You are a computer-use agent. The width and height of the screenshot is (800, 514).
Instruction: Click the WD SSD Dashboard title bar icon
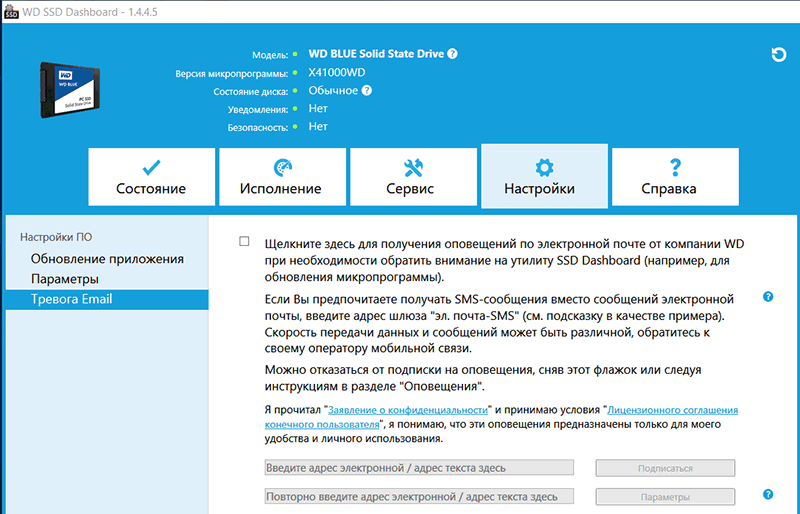pyautogui.click(x=11, y=11)
